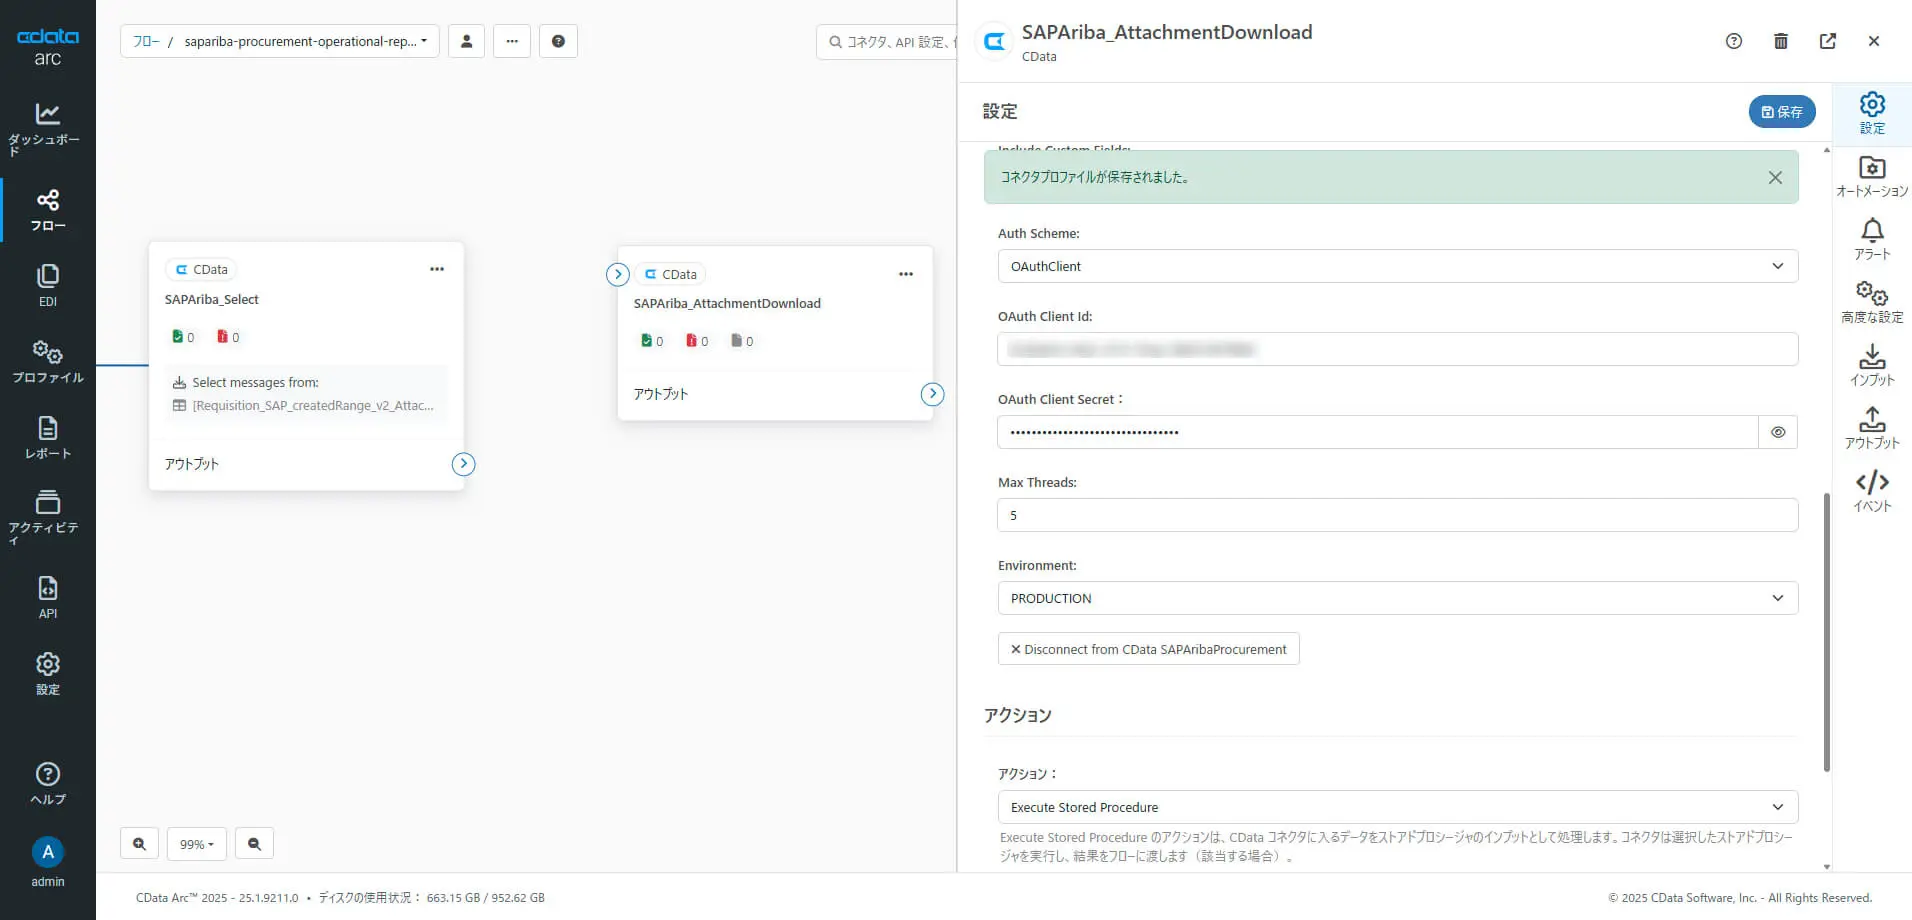Open the Activity log in sidebar
Screen dimensions: 1912x920
47,515
